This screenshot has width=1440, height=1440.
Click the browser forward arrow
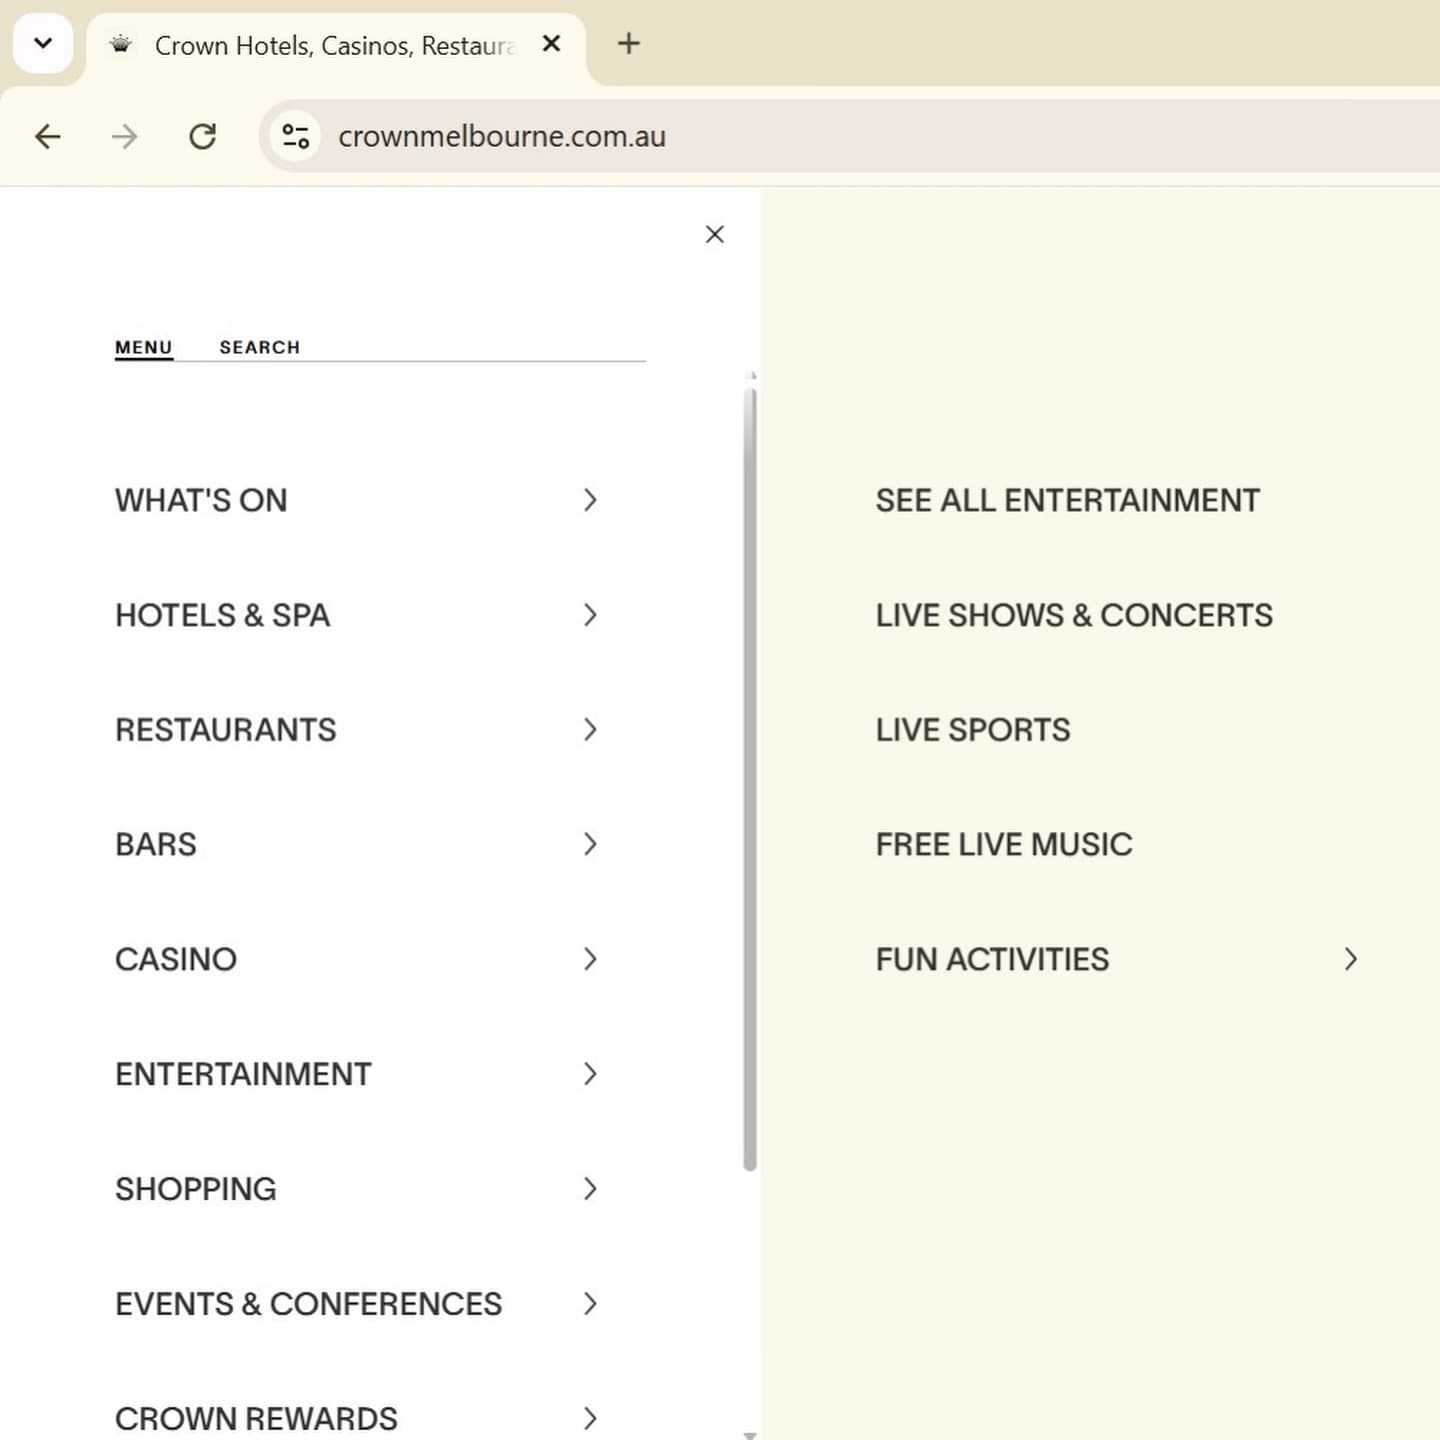tap(125, 136)
